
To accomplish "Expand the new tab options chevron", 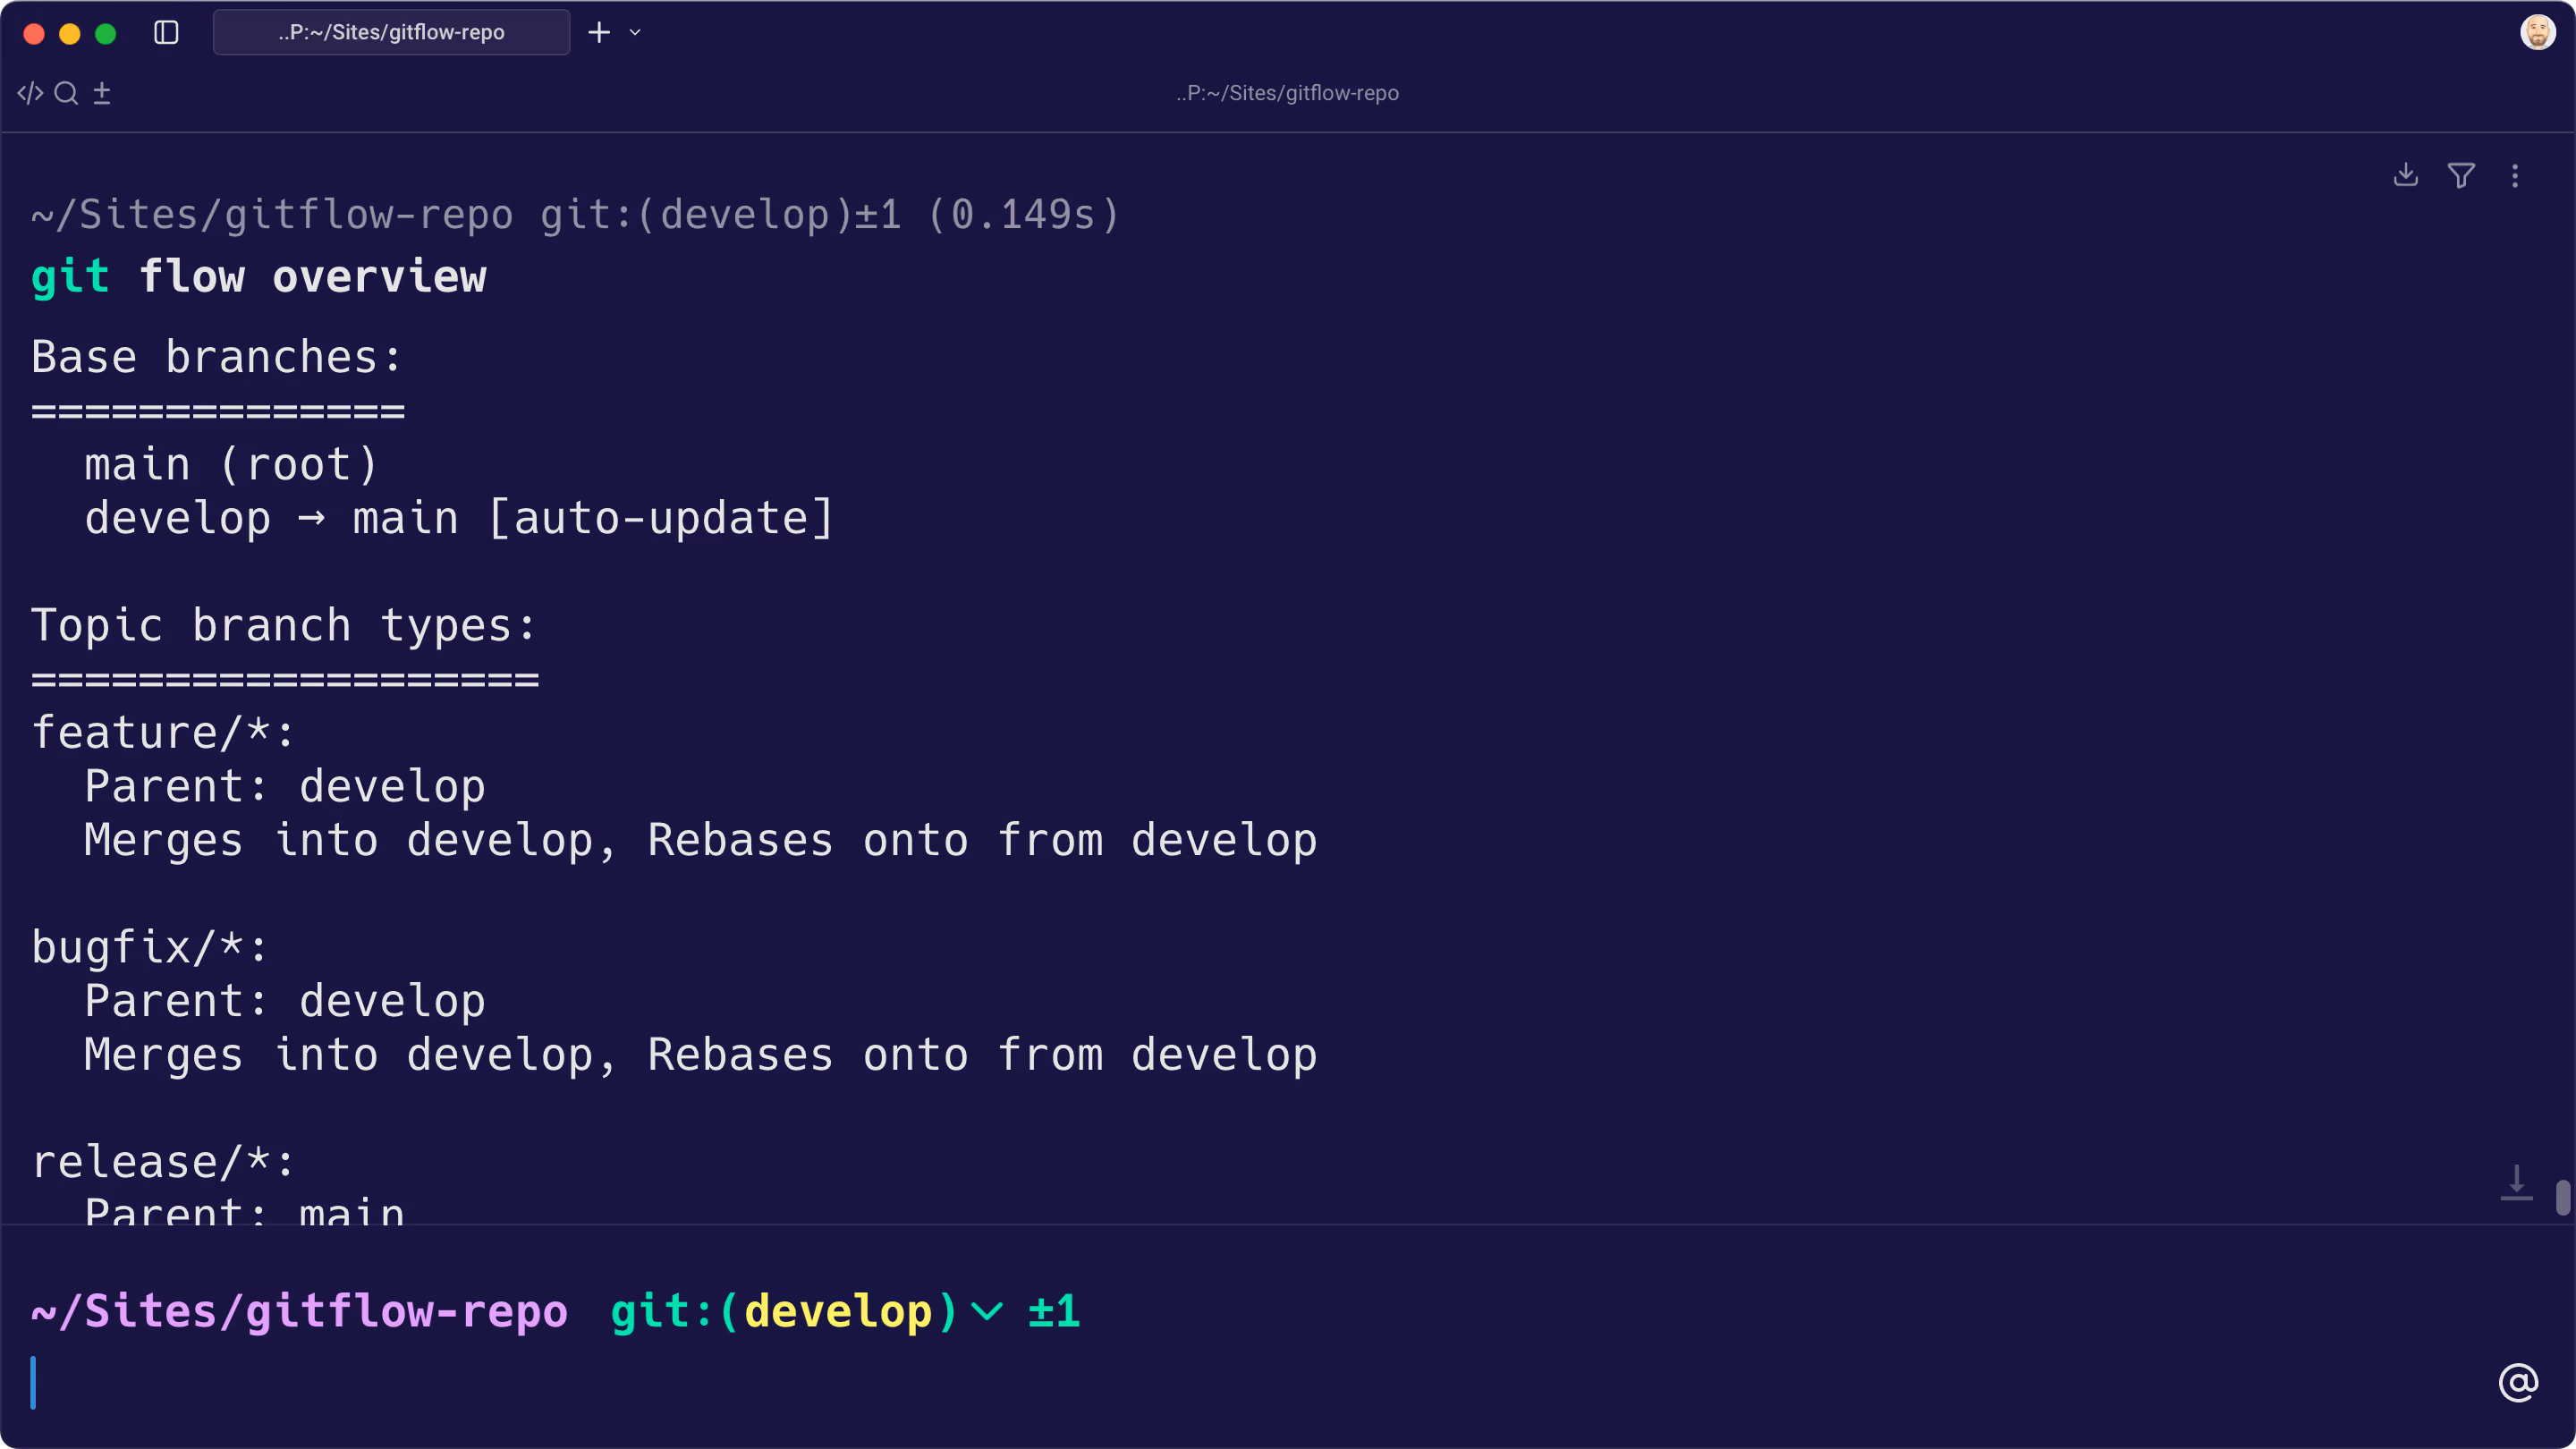I will (x=635, y=33).
